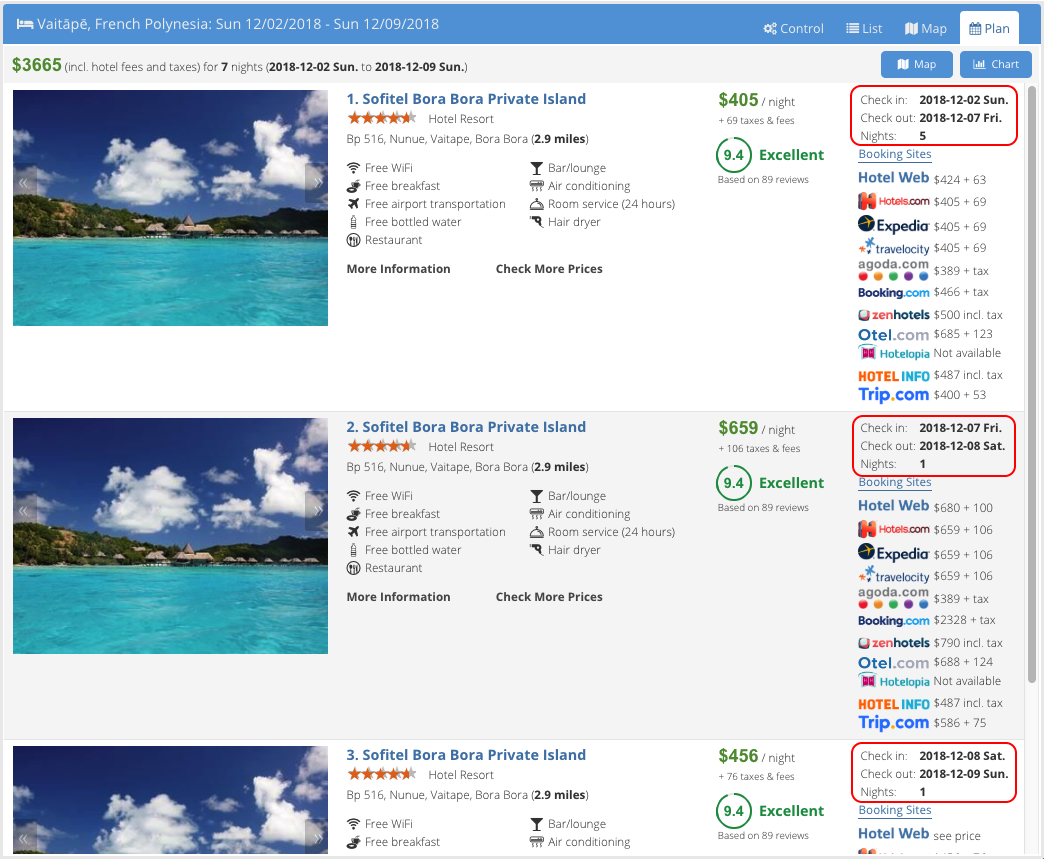This screenshot has width=1044, height=859.
Task: Click the Trip.com logo priced $400 + 53
Action: point(894,395)
